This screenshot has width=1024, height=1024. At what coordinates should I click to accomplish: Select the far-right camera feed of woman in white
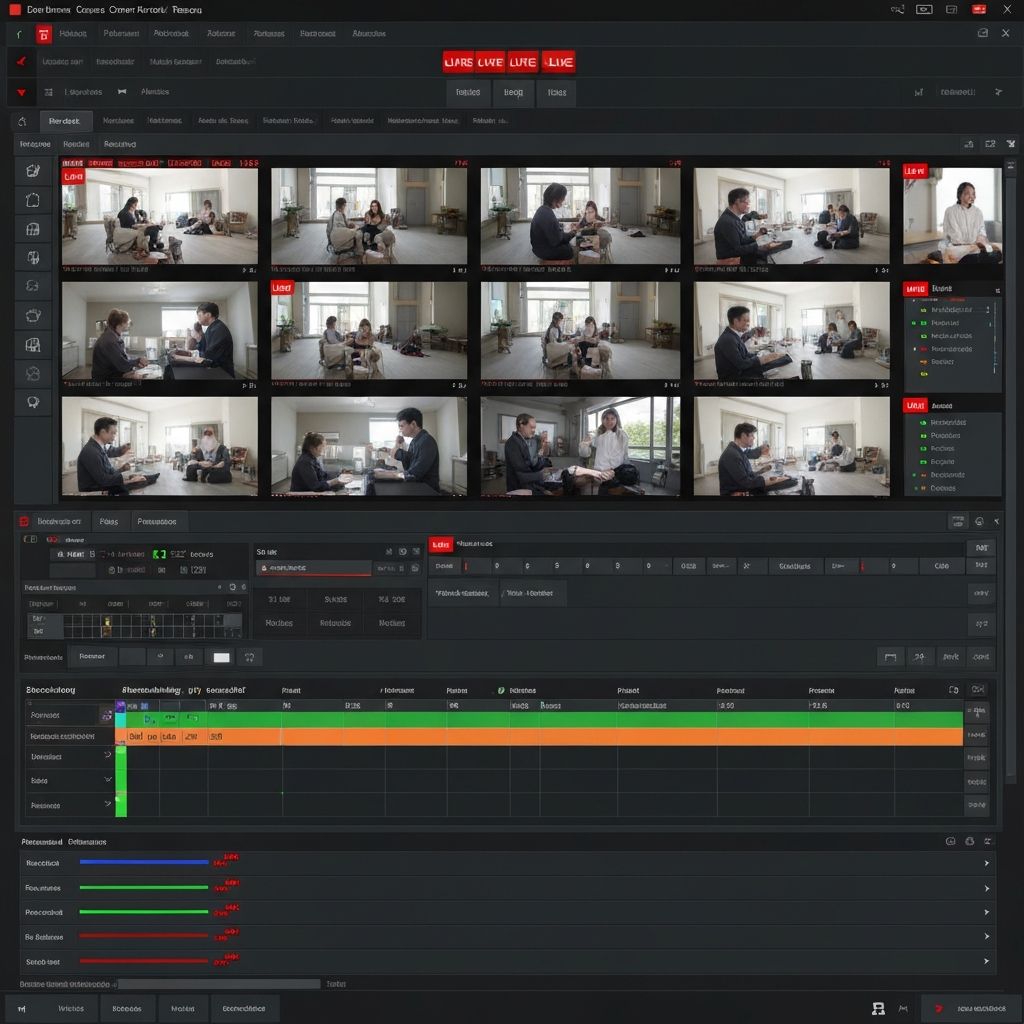[952, 215]
